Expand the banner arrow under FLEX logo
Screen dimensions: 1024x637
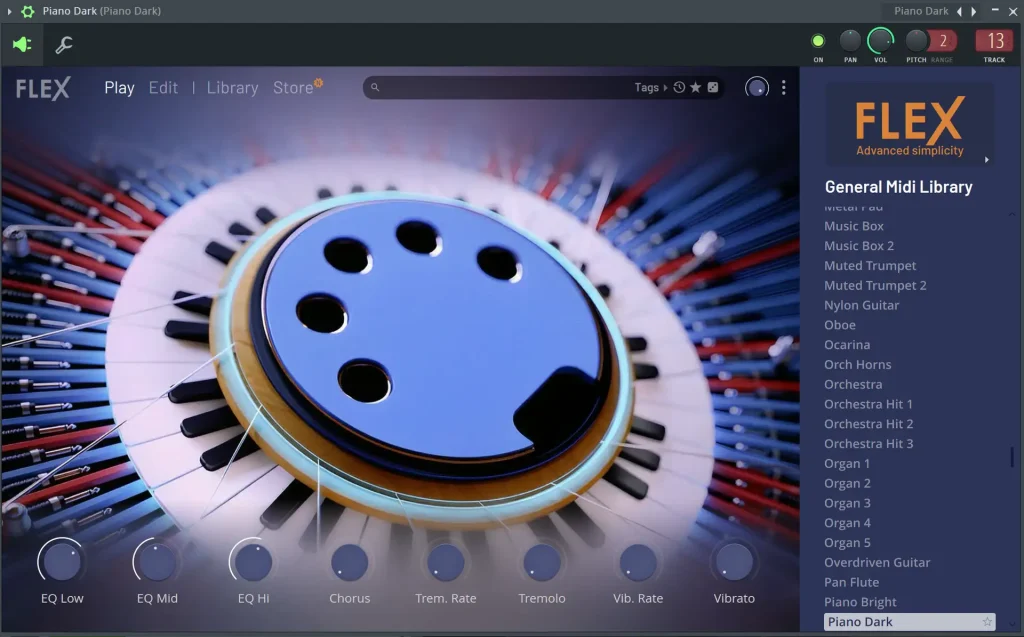987,159
